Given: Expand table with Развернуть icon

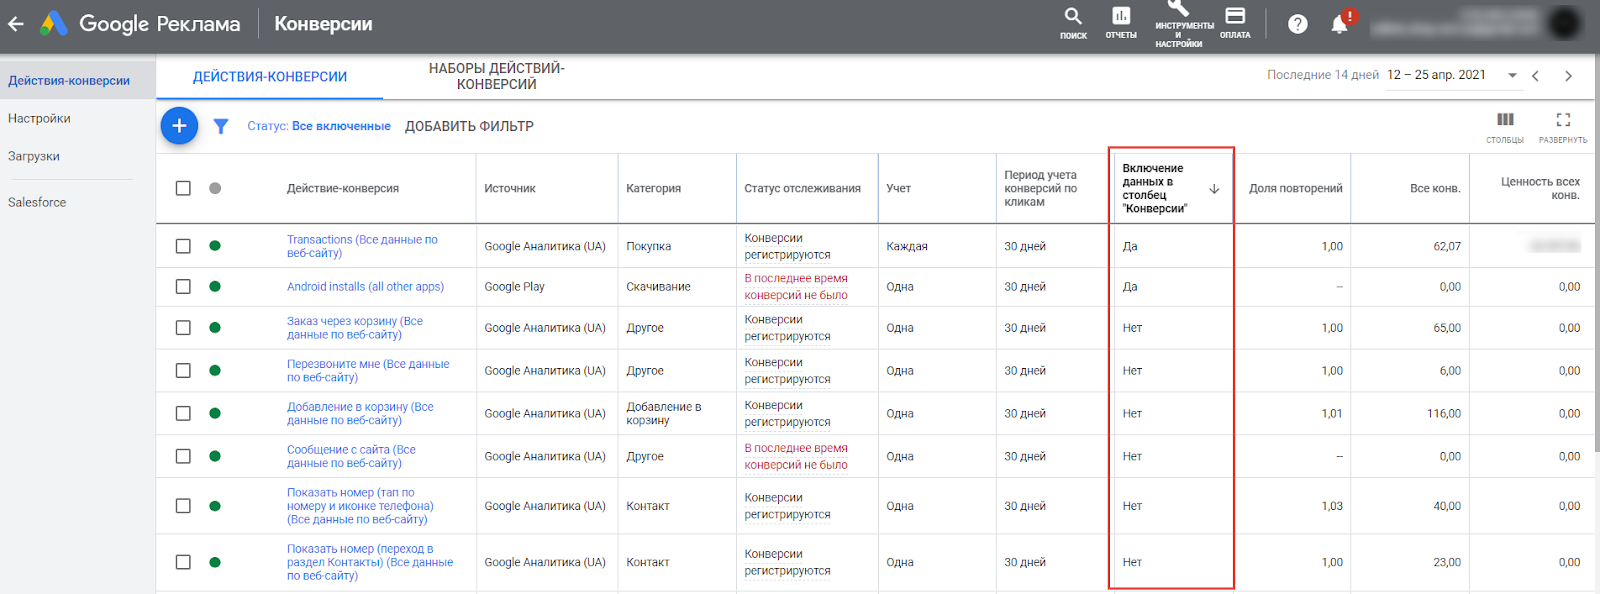Looking at the screenshot, I should pyautogui.click(x=1563, y=125).
